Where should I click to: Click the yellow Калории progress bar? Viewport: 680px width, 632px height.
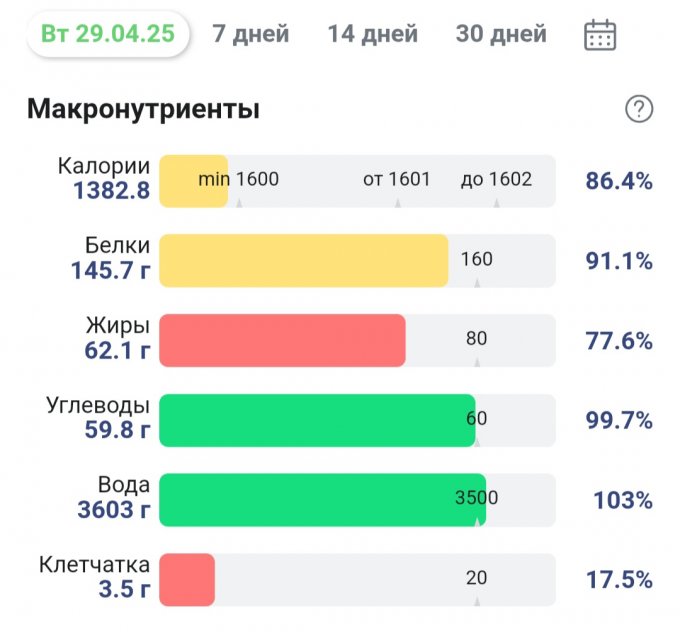(194, 181)
